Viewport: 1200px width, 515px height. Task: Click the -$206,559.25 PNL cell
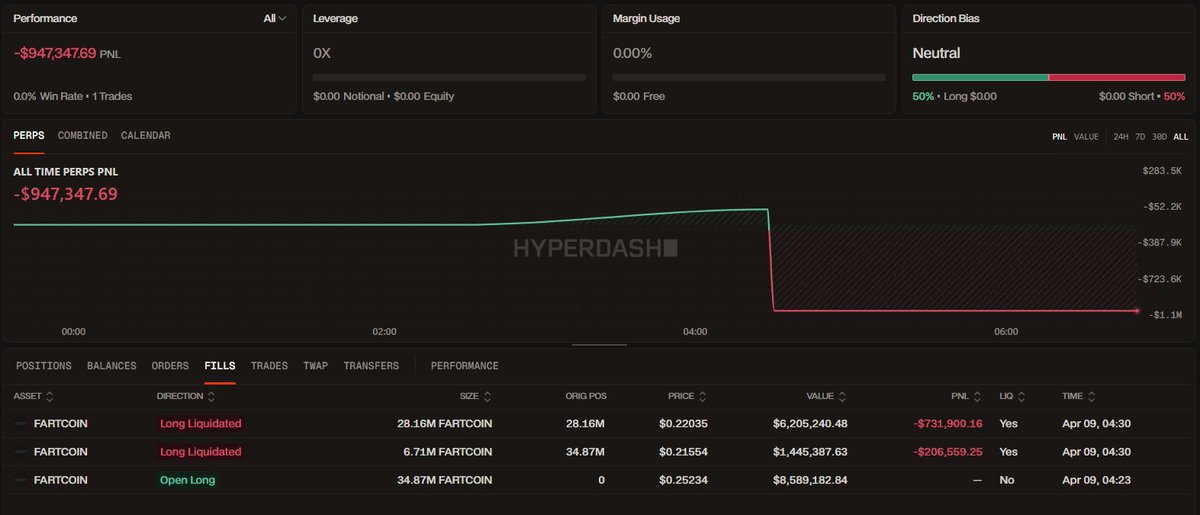point(947,452)
